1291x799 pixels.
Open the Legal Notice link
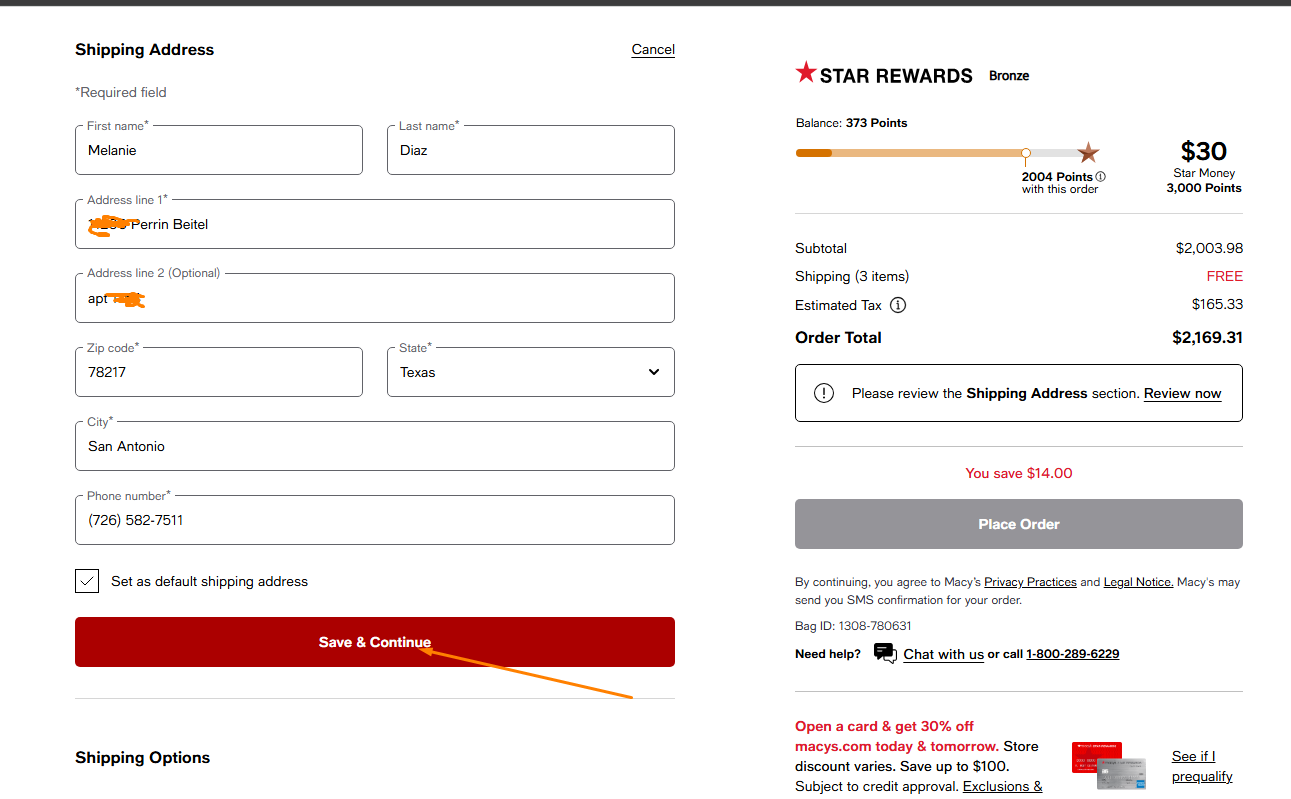[1138, 582]
